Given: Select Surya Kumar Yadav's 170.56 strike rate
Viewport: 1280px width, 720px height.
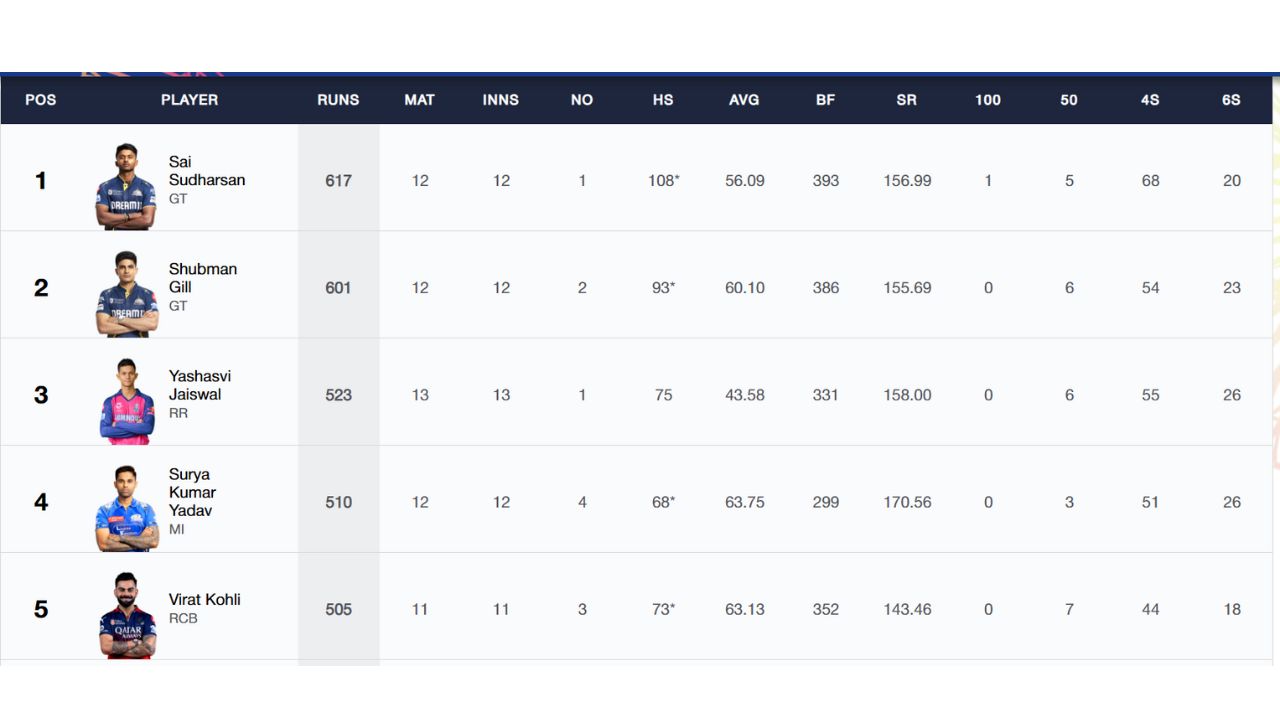Looking at the screenshot, I should (x=907, y=502).
